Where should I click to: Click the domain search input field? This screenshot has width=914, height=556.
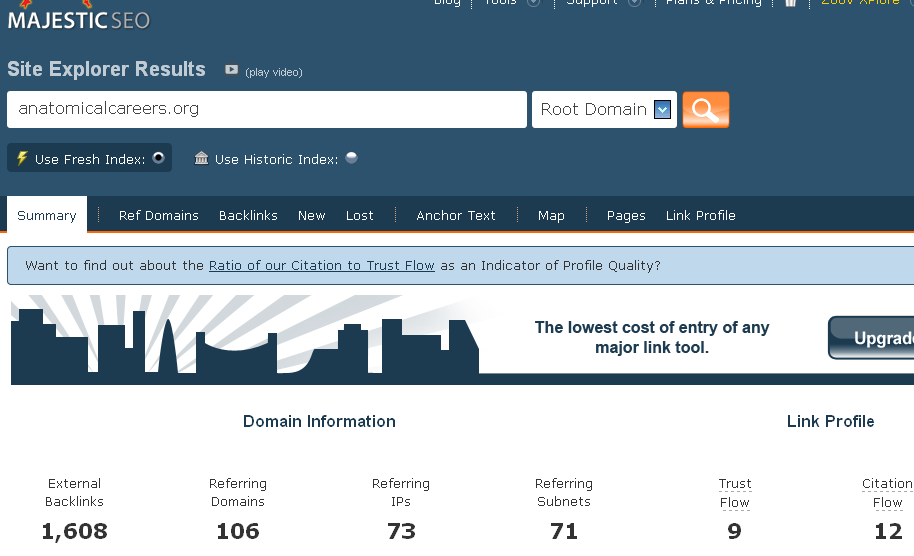(267, 109)
